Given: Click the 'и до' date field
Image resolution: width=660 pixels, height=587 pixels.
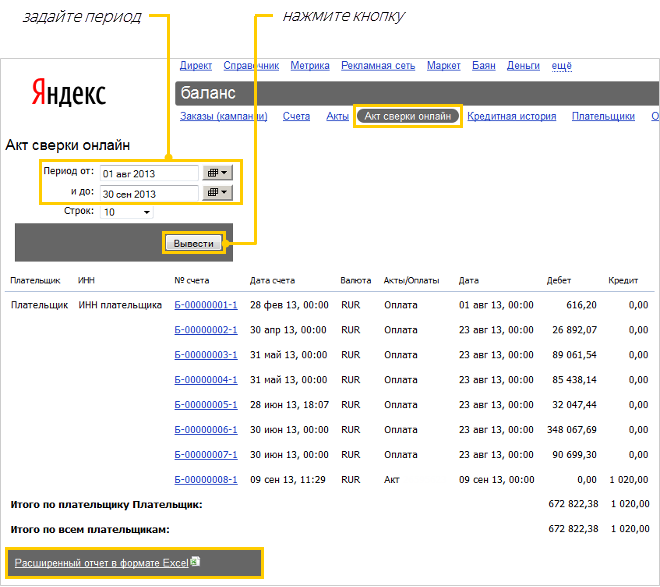Looking at the screenshot, I should click(x=149, y=194).
